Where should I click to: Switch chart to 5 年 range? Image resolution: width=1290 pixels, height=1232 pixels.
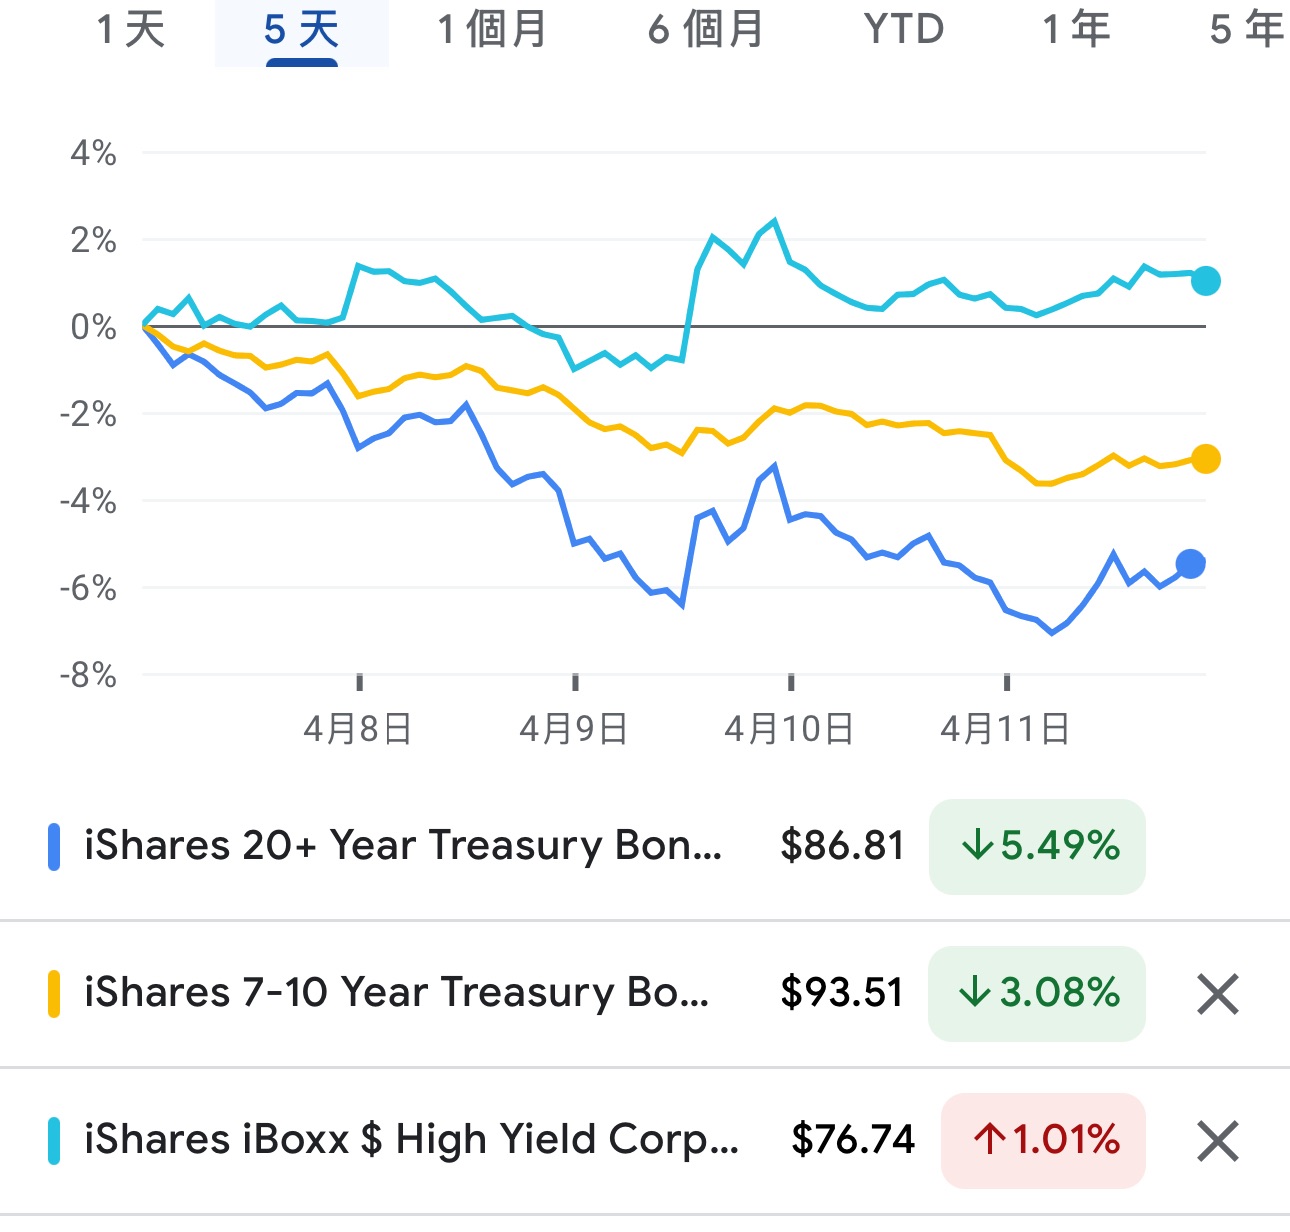point(1245,30)
